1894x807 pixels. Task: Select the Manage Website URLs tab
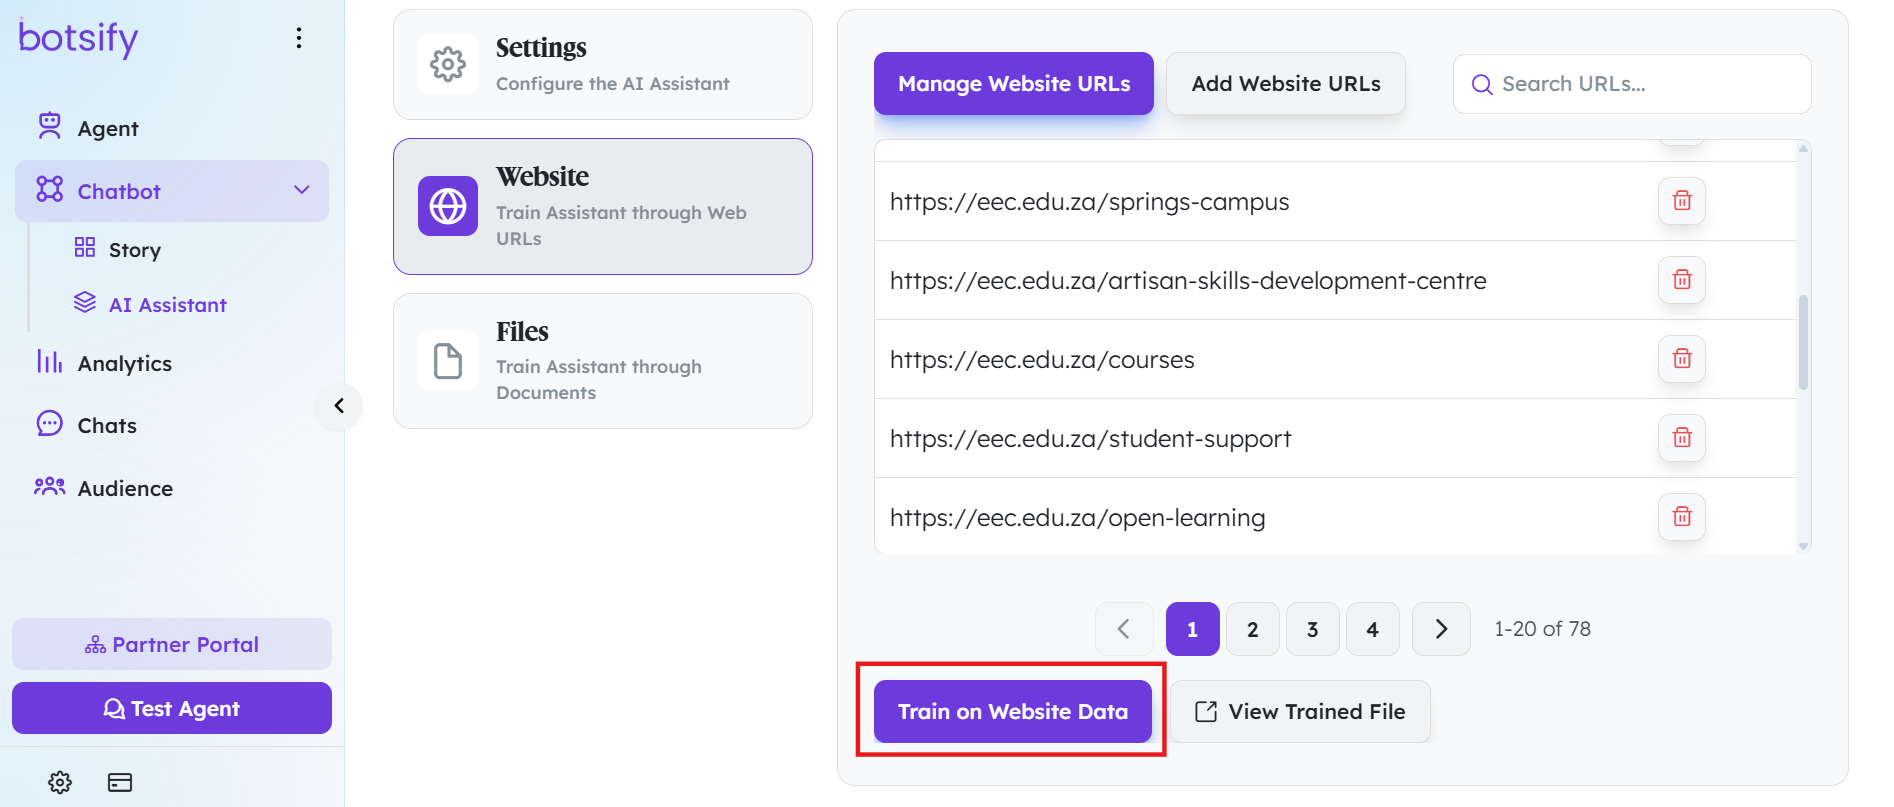tap(1014, 84)
